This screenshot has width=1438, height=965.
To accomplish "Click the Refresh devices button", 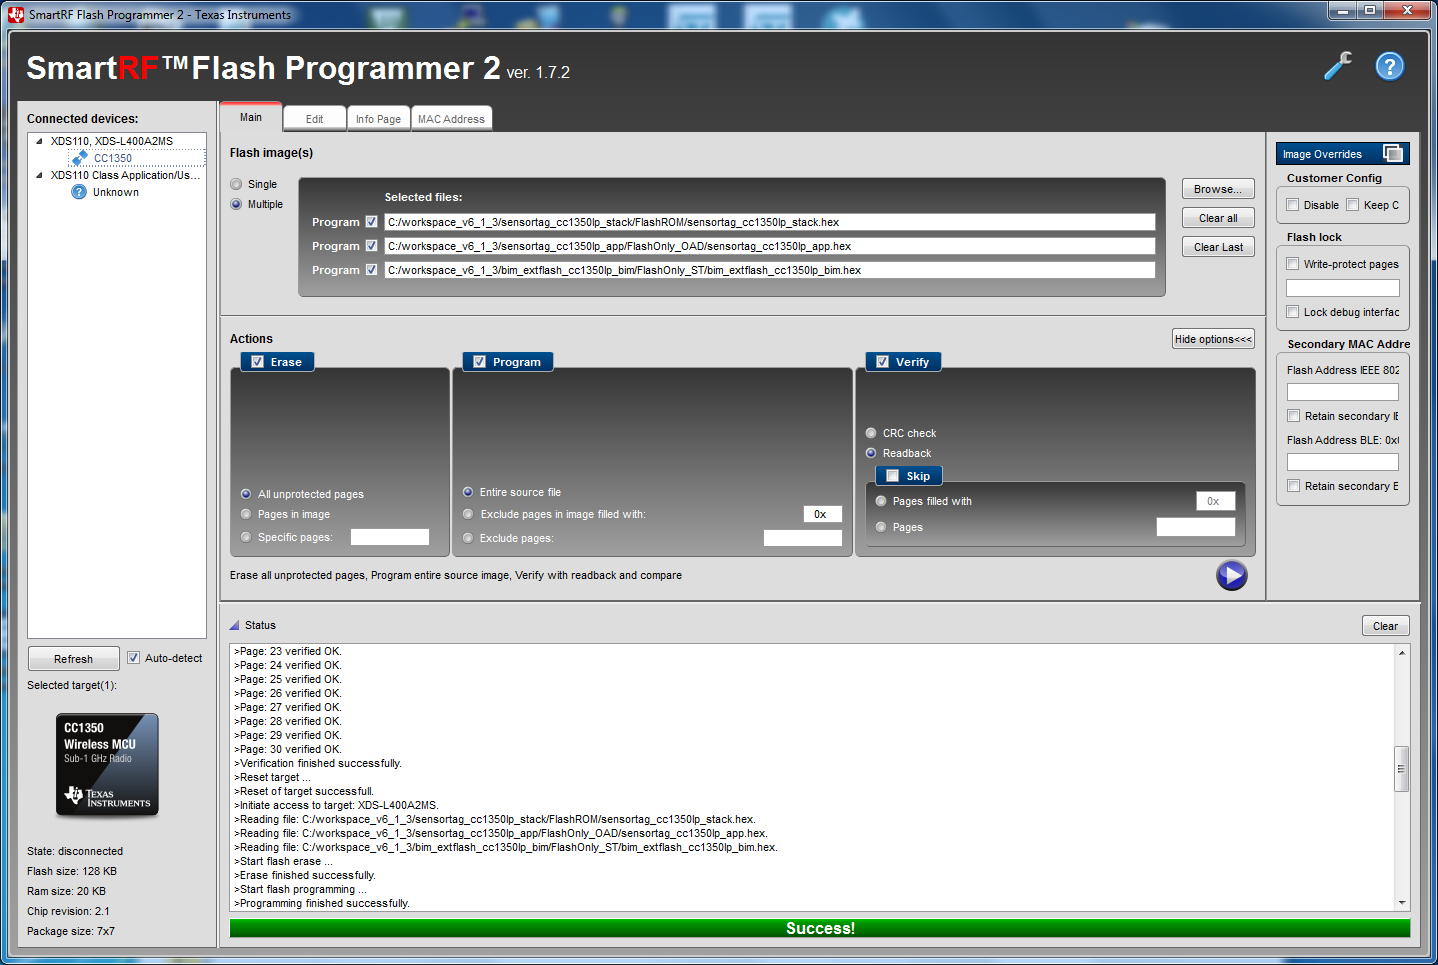I will pos(73,659).
